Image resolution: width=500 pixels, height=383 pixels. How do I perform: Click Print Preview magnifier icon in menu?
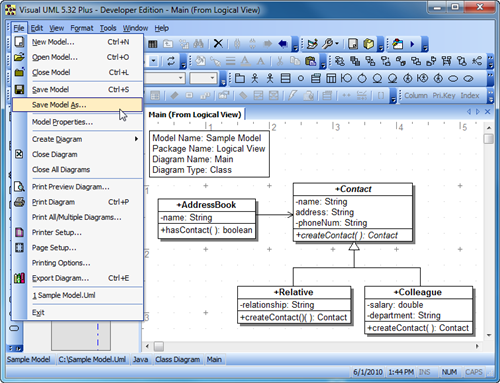coord(19,187)
